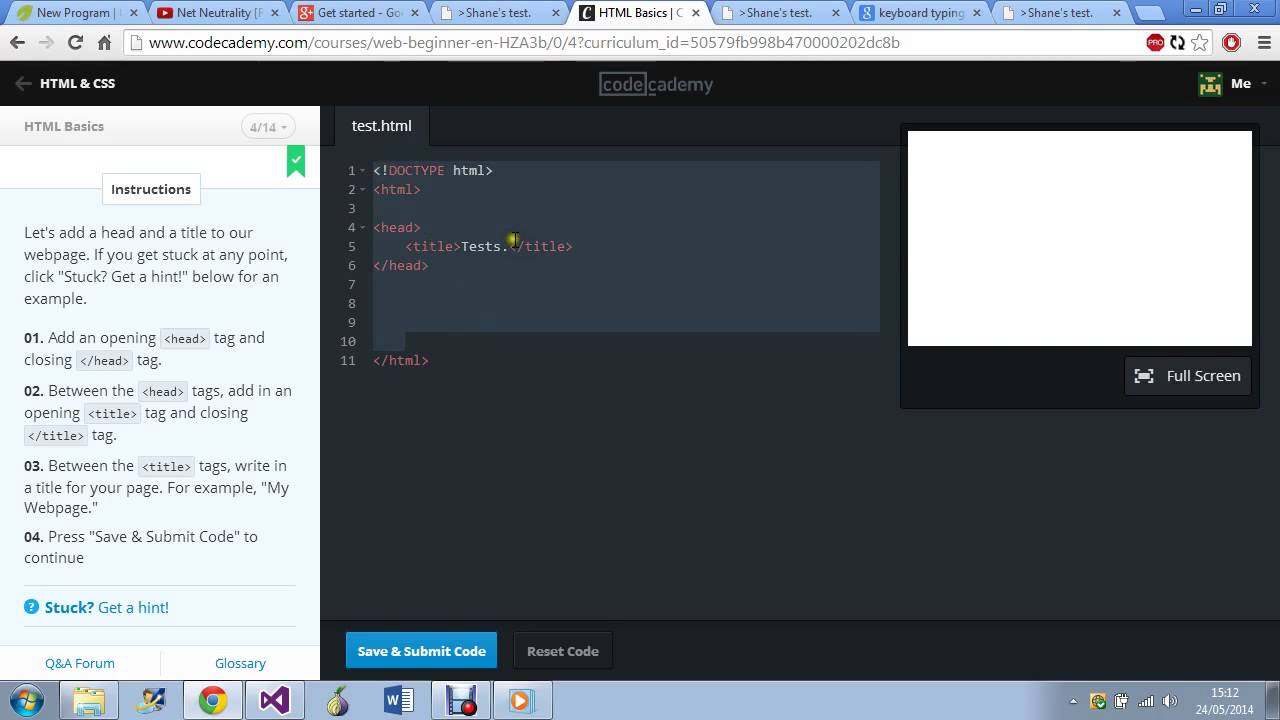Click the white preview pane
1280x720 pixels.
1080,238
